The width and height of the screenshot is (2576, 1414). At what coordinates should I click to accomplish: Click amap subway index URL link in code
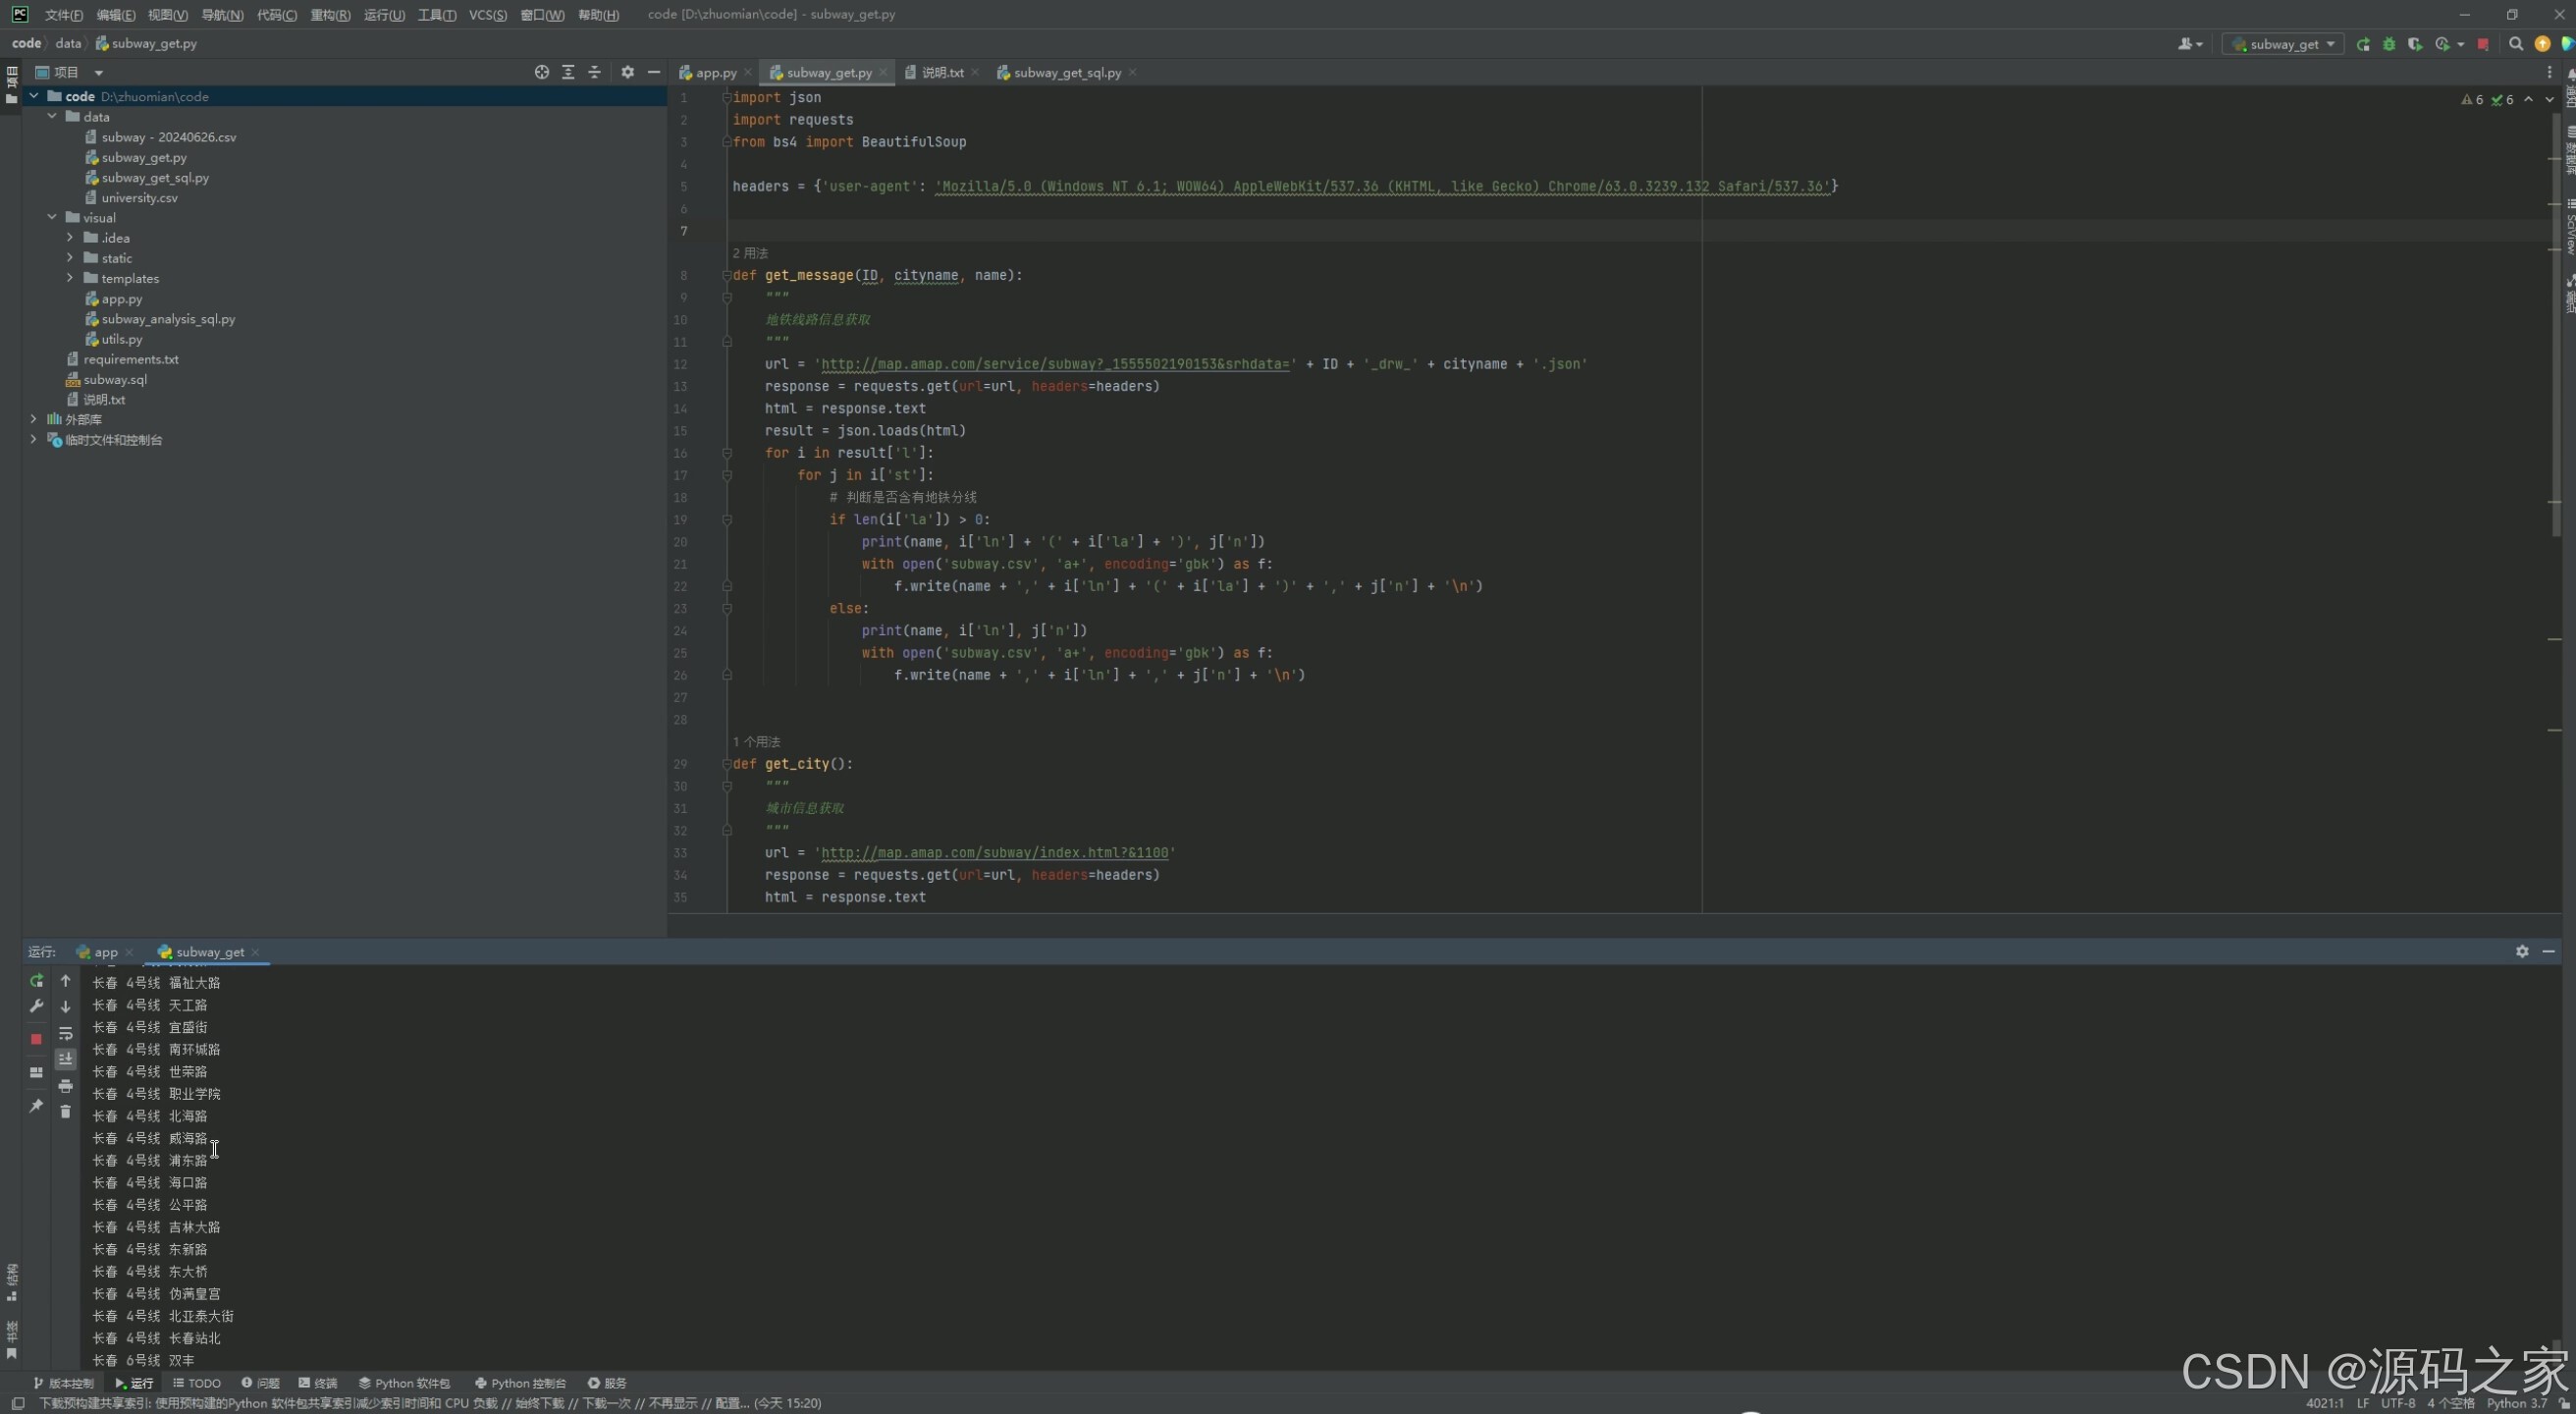click(x=994, y=853)
